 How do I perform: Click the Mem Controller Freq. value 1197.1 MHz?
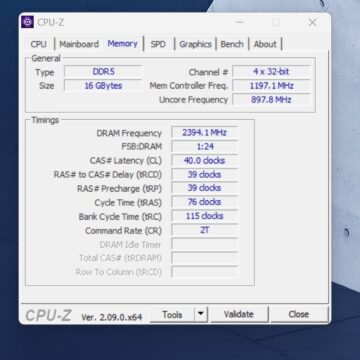(x=271, y=86)
